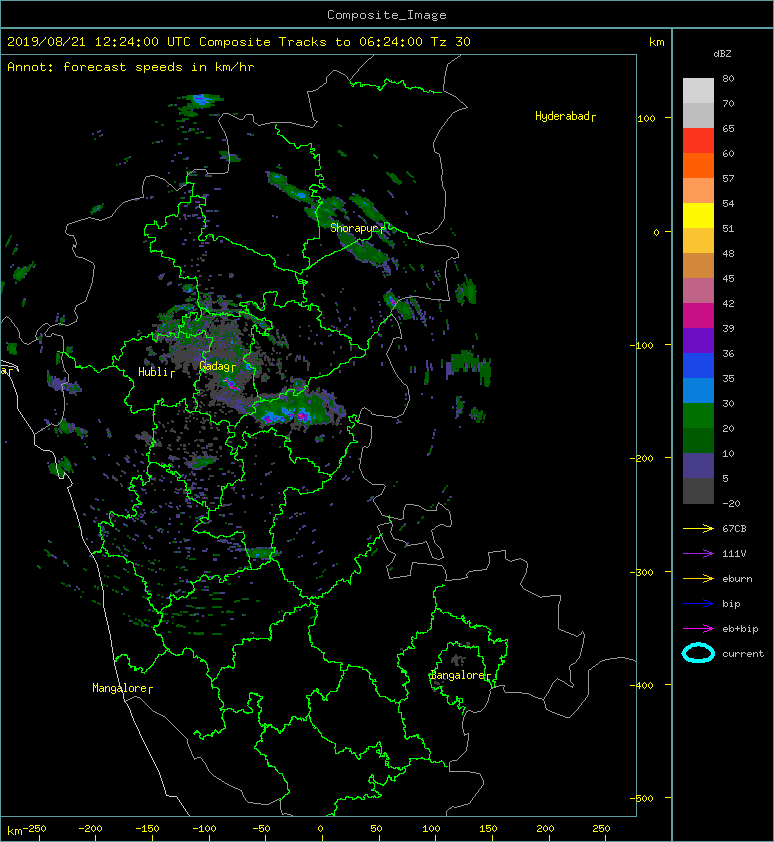Click the -150 tick on horizontal axis

tap(147, 829)
